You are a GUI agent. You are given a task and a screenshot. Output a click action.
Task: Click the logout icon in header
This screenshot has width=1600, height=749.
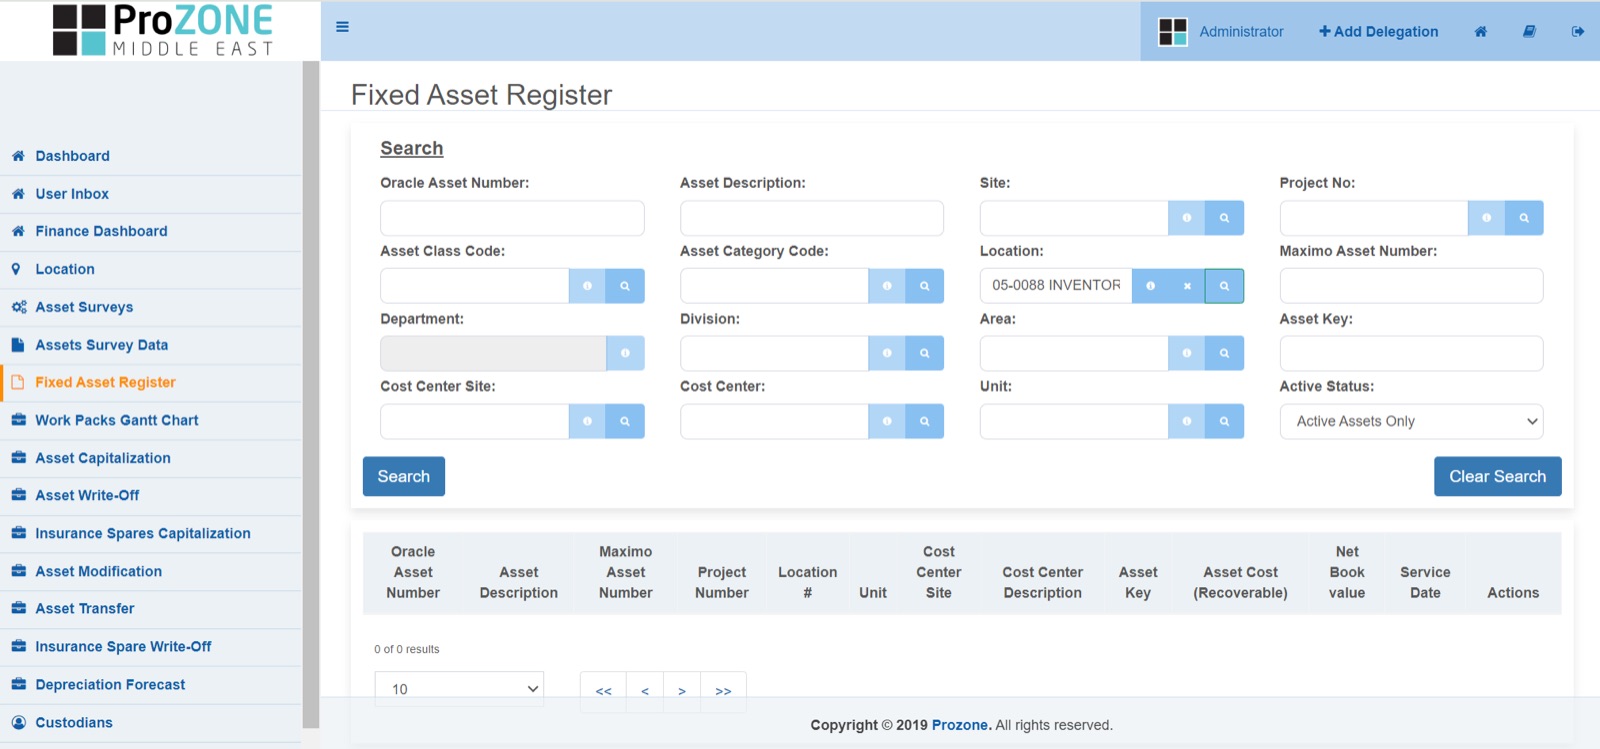pyautogui.click(x=1577, y=32)
